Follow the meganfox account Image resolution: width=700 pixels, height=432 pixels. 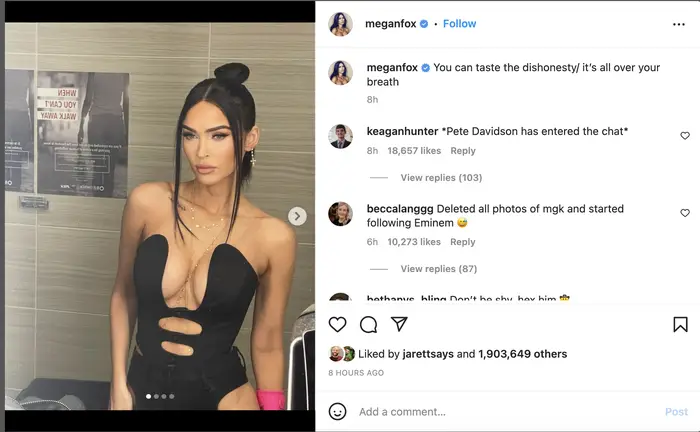459,24
